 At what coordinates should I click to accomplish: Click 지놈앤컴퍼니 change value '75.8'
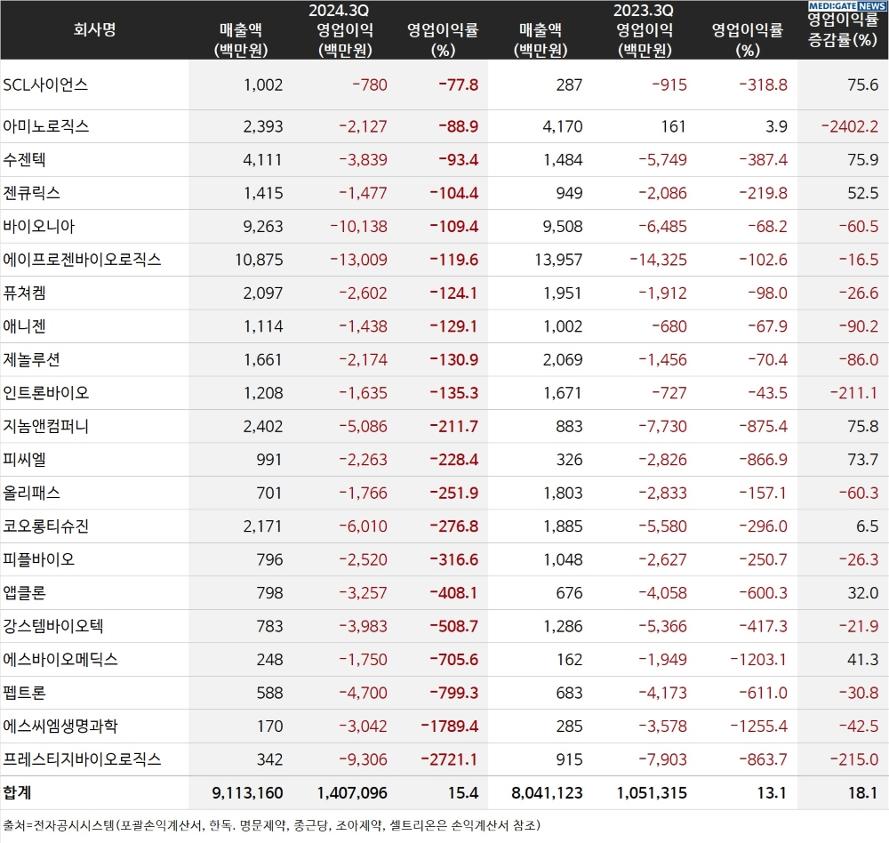(x=863, y=426)
